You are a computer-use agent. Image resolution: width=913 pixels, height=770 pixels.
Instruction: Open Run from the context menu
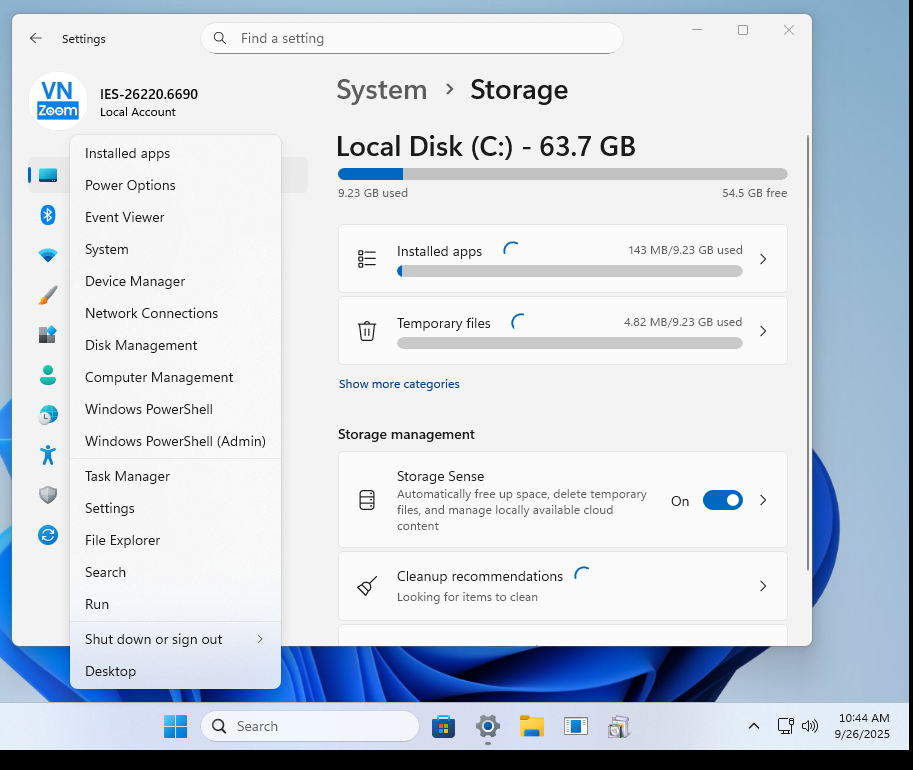pos(175,605)
